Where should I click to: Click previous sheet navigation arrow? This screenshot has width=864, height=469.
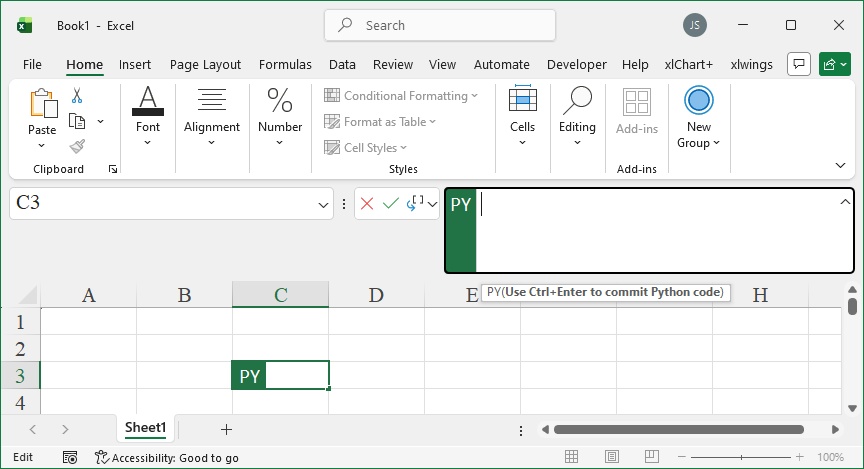coord(33,429)
